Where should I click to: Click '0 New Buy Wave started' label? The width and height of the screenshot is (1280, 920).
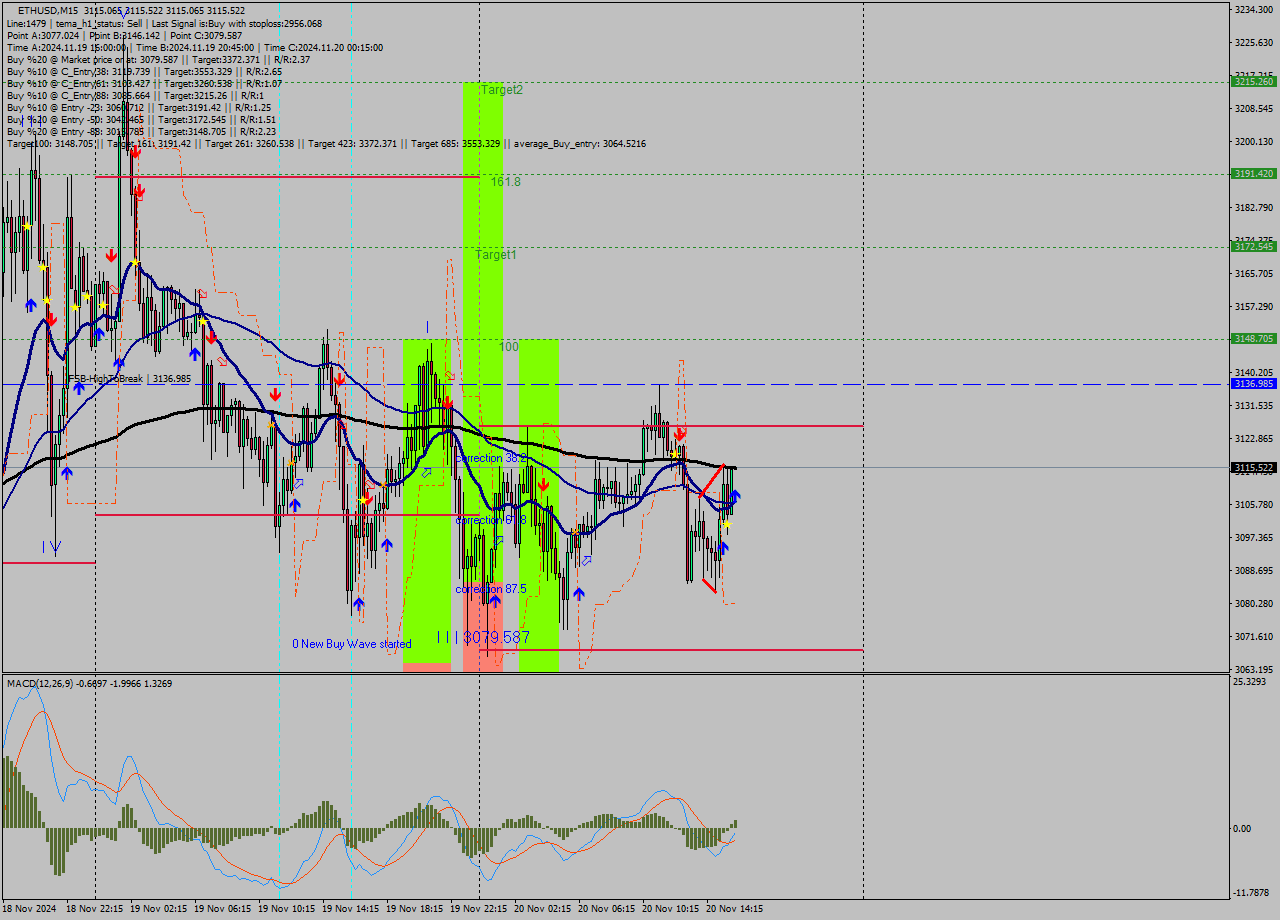click(x=352, y=644)
